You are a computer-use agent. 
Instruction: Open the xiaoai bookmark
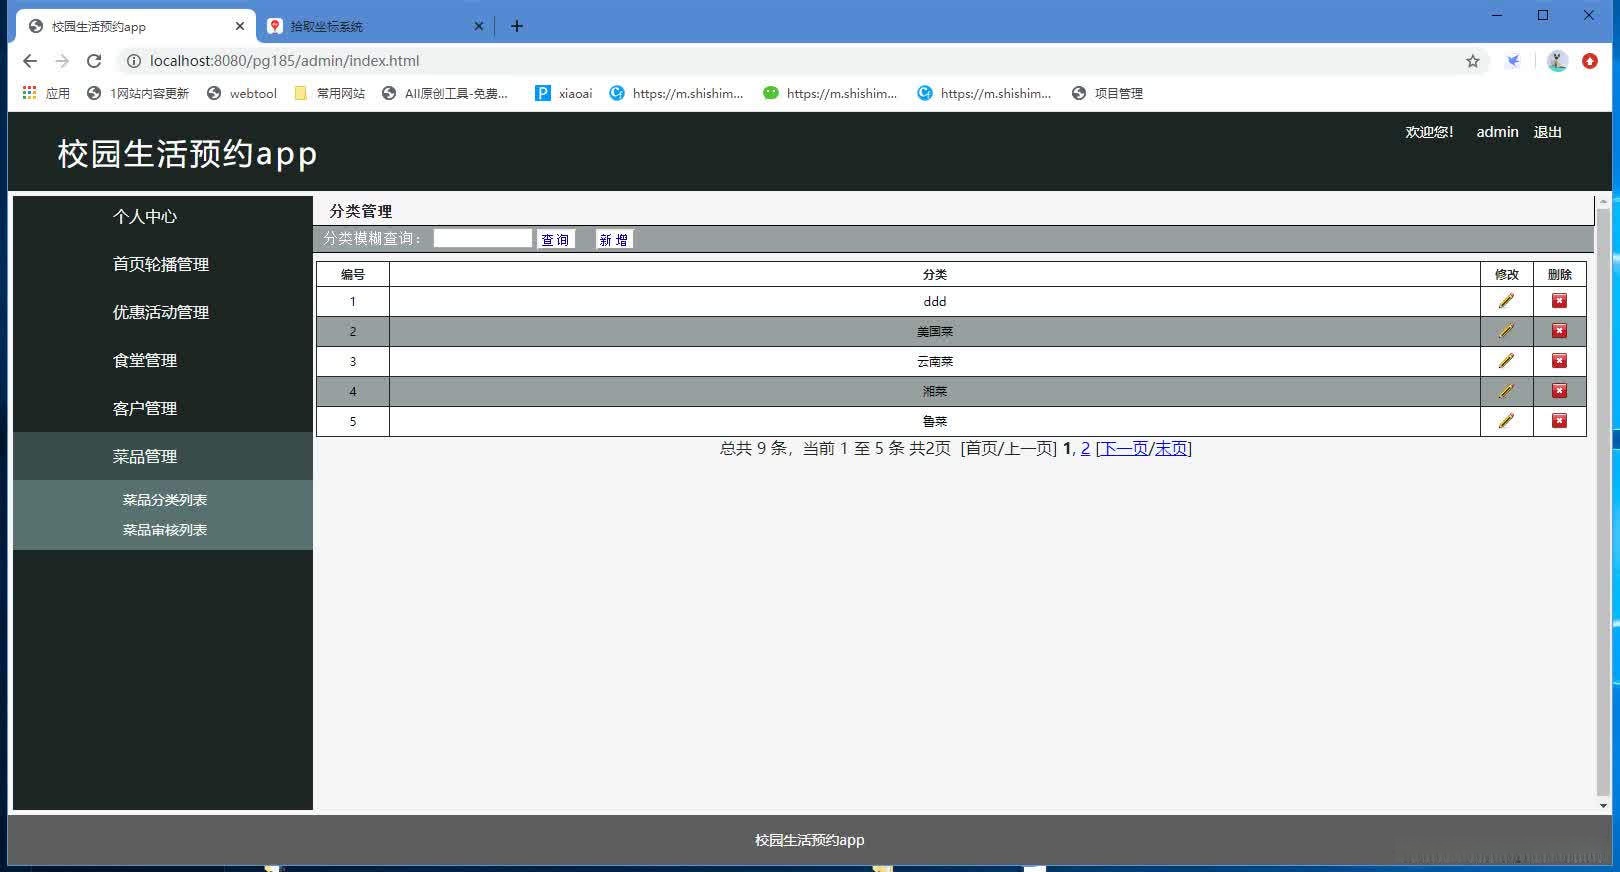tap(564, 93)
